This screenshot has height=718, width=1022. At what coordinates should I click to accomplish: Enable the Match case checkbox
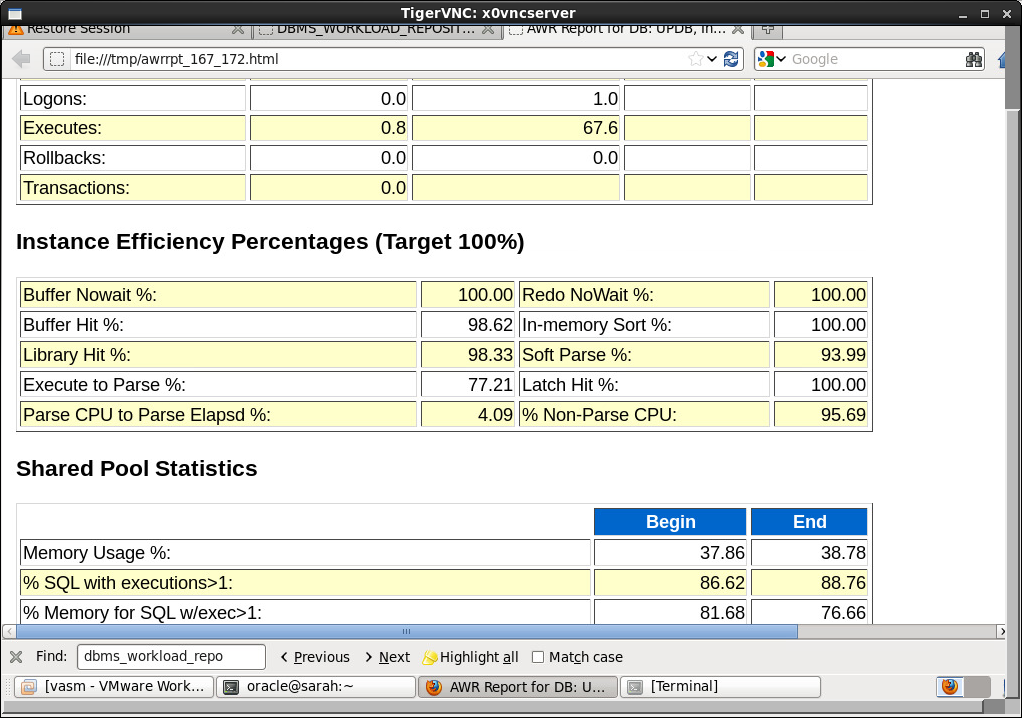pyautogui.click(x=538, y=657)
